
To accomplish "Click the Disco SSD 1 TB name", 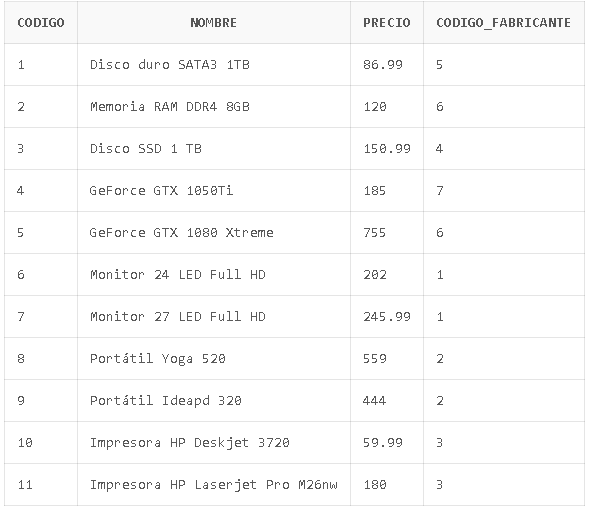I will [x=146, y=149].
